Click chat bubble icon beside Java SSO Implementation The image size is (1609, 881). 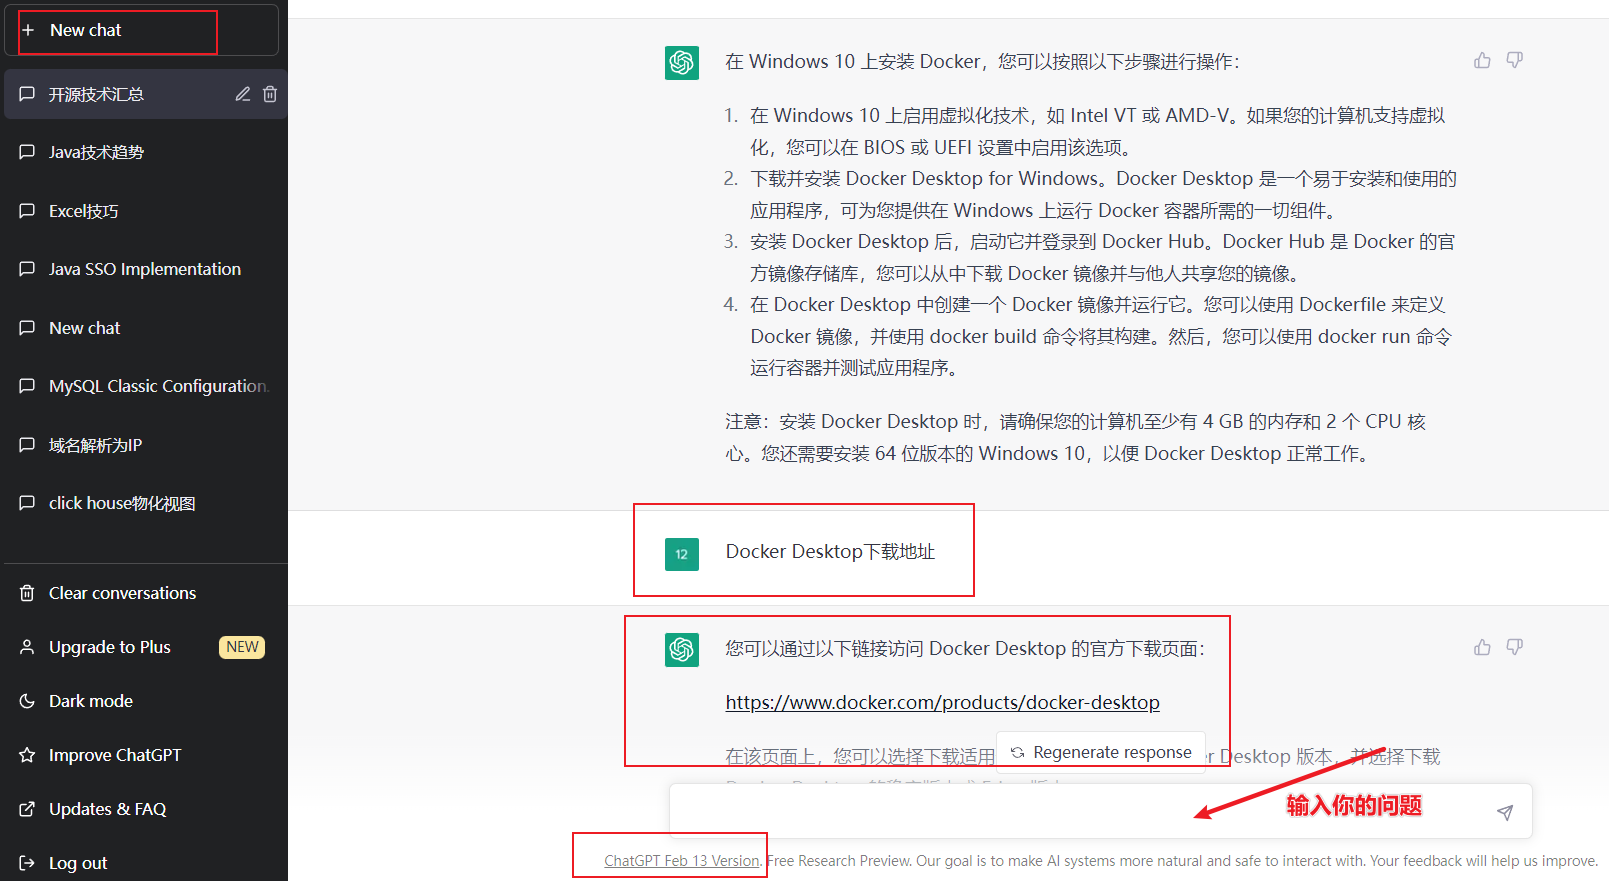pos(27,269)
